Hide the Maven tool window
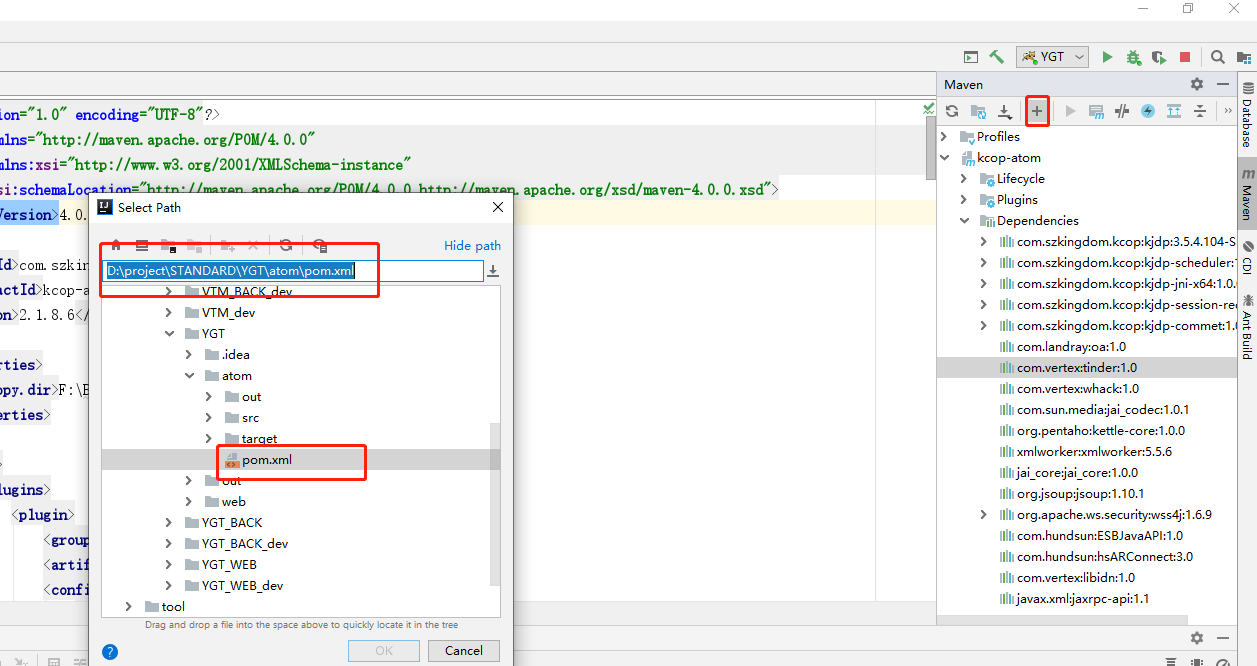 (1223, 84)
